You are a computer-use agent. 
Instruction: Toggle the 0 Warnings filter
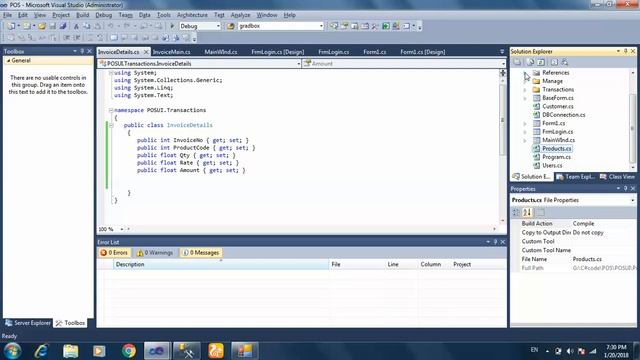[155, 253]
